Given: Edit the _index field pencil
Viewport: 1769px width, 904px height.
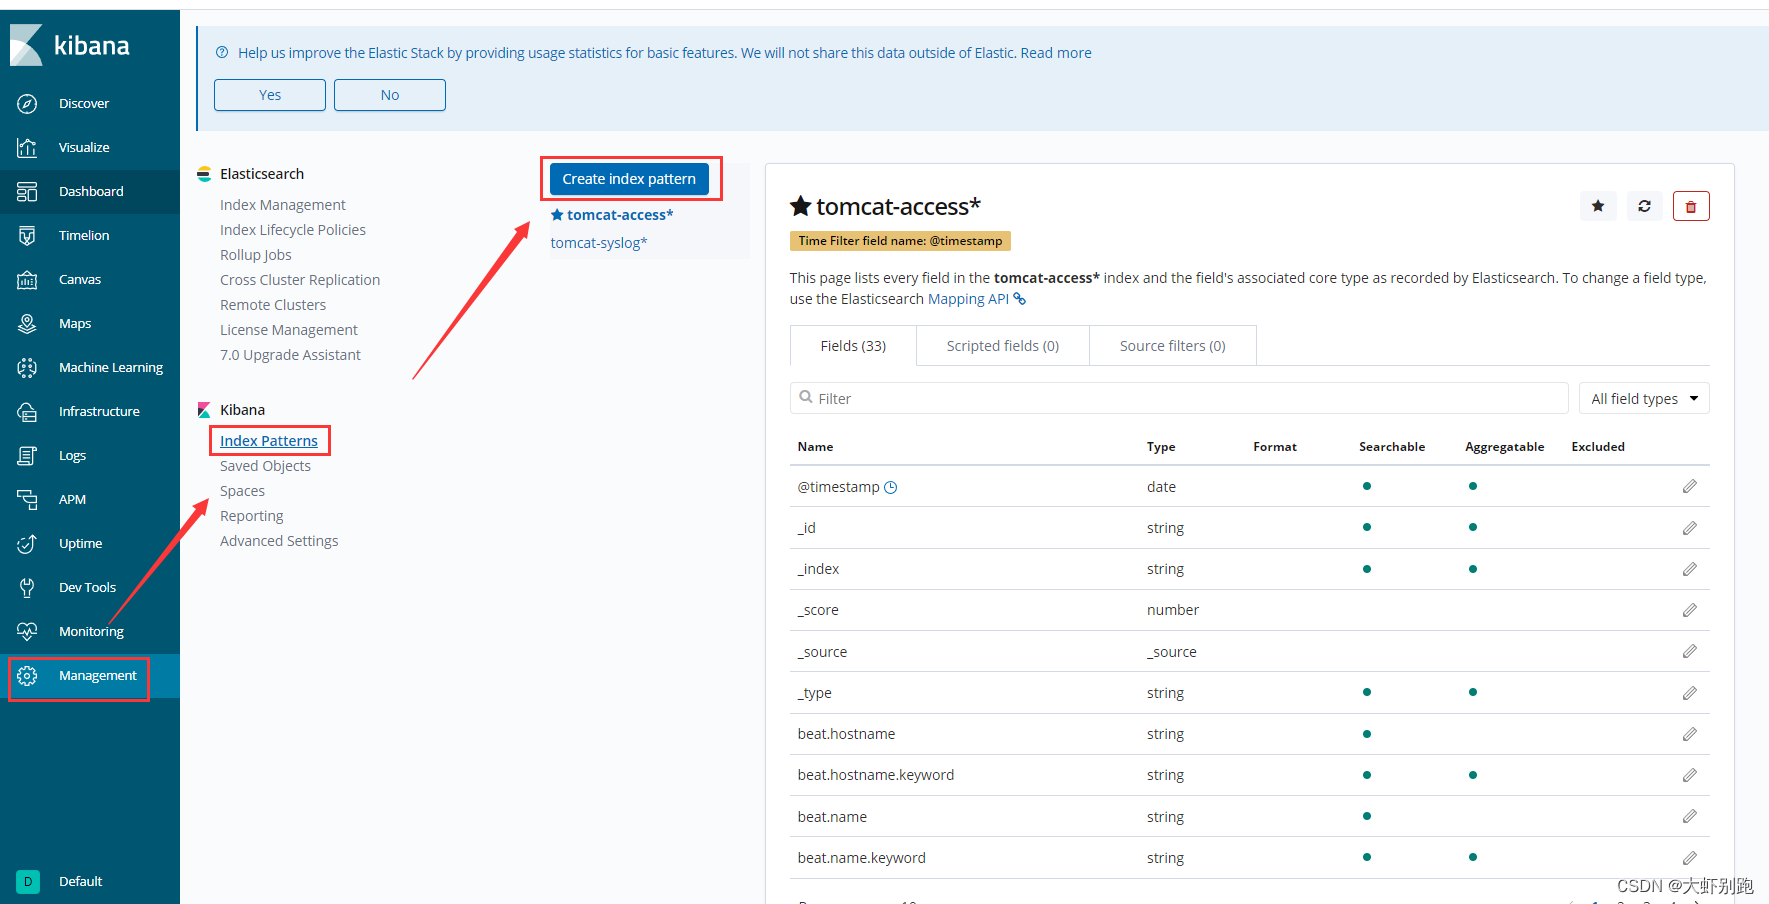Looking at the screenshot, I should 1689,569.
